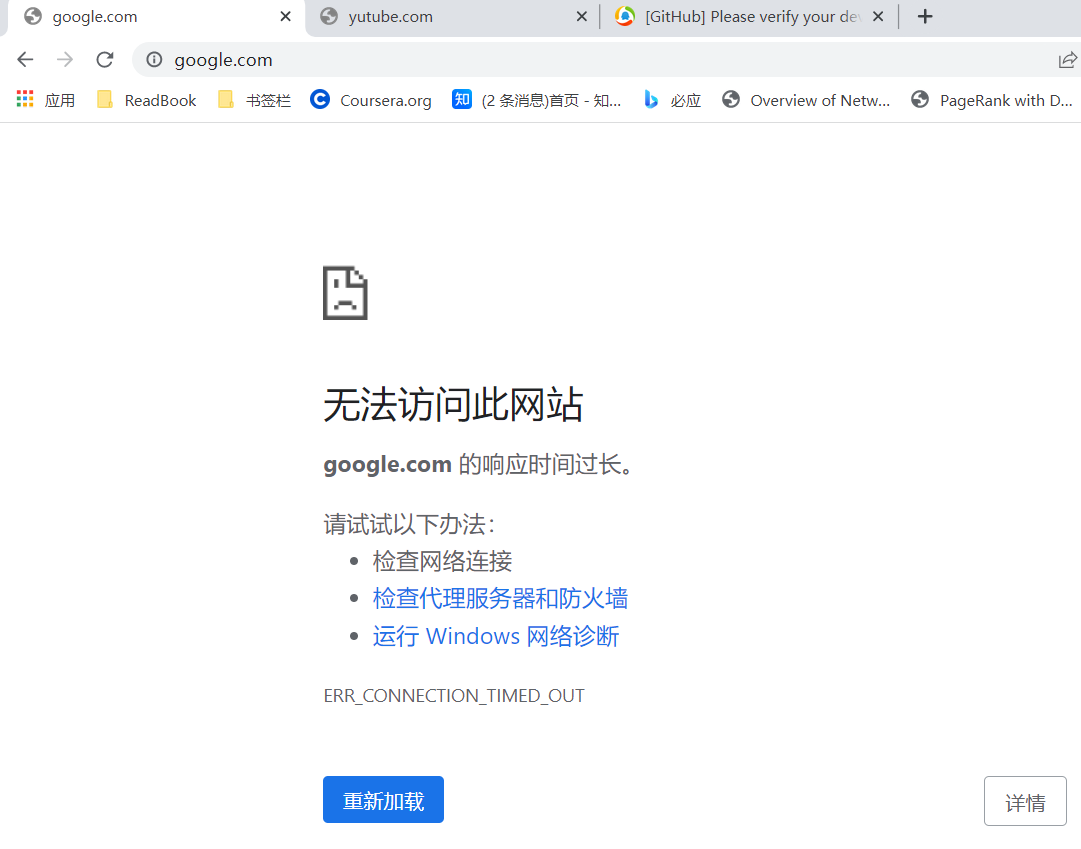Open the 应用 apps grid icon

[46, 100]
